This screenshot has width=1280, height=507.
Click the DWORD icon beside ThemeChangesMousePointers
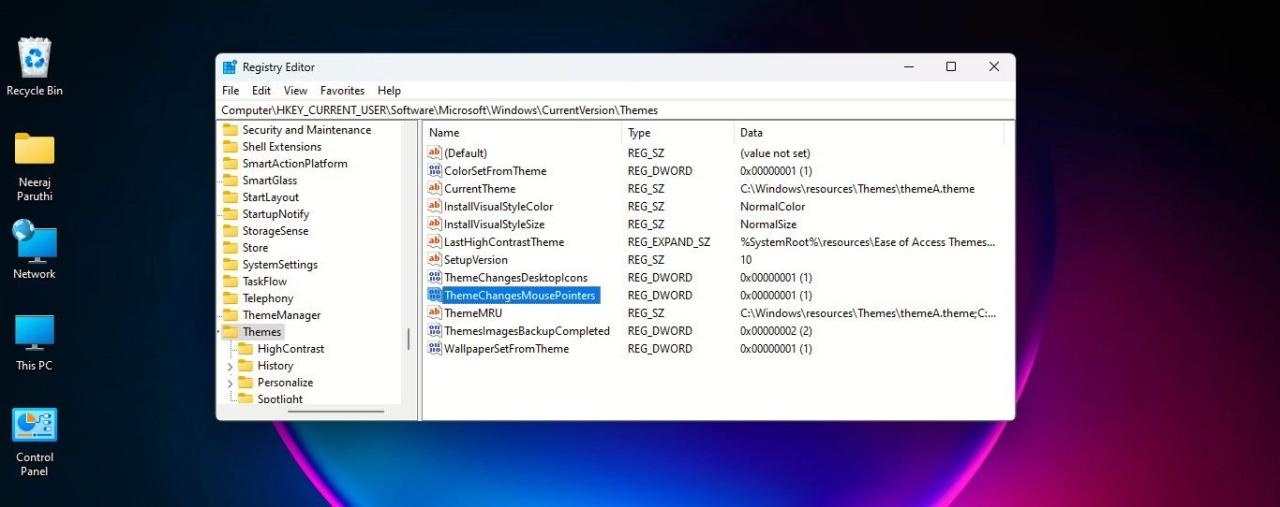pos(434,295)
